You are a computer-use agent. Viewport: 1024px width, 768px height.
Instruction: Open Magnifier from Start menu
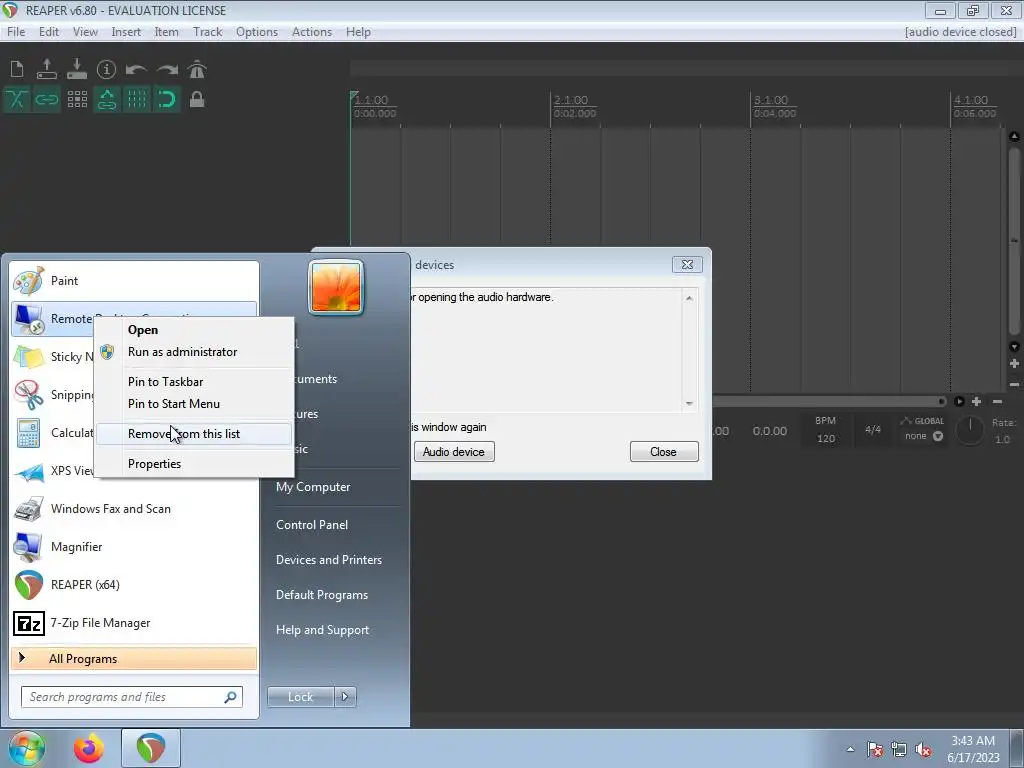pos(134,547)
